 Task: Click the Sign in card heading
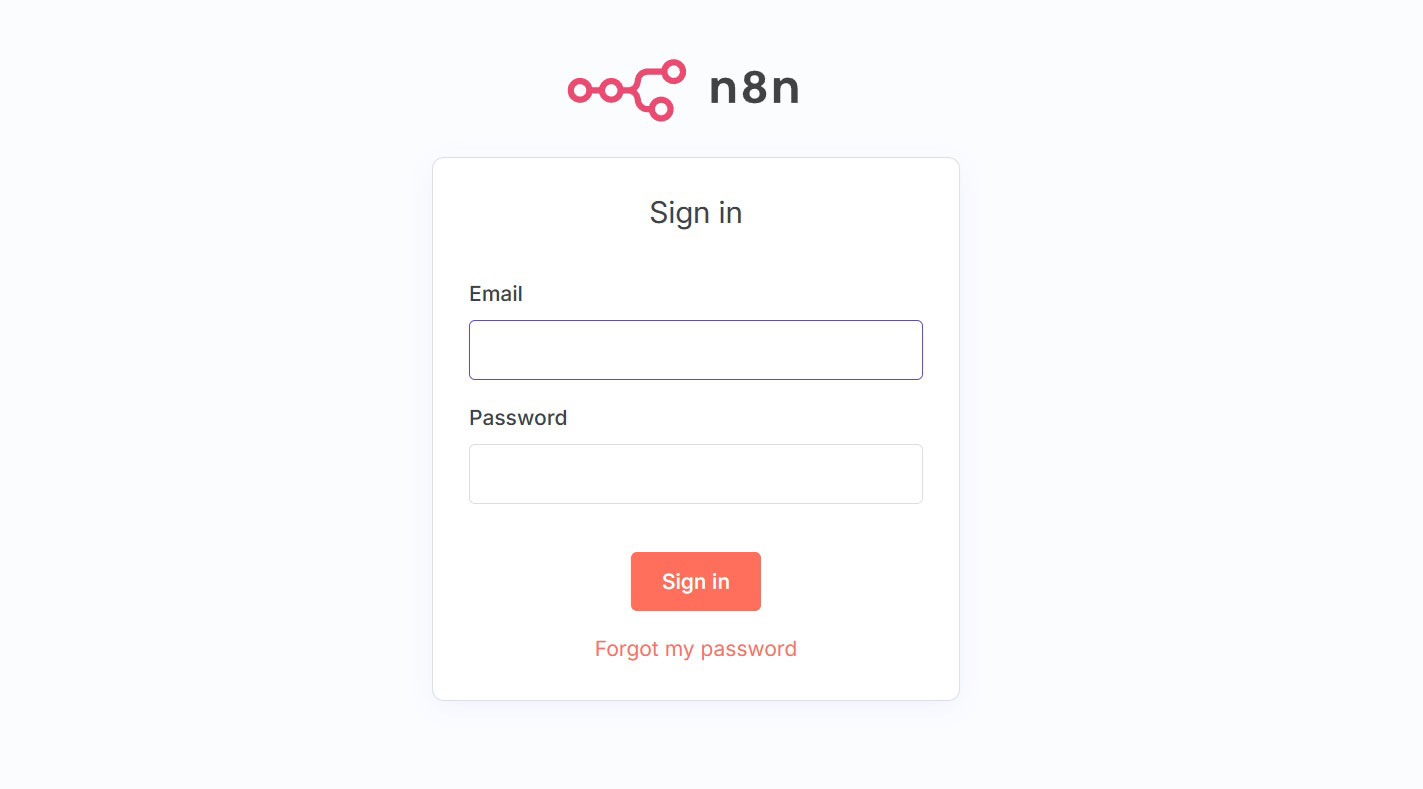[x=695, y=213]
